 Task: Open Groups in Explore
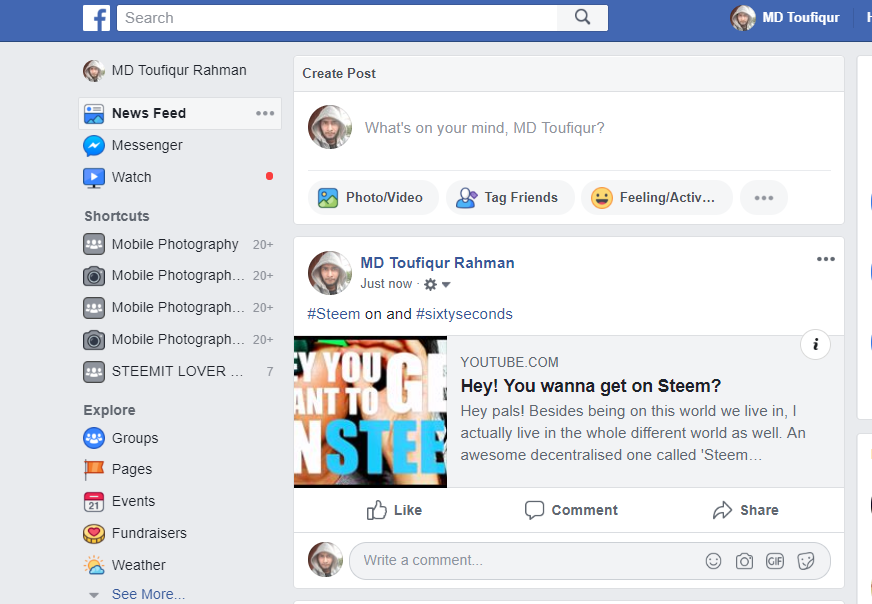coord(135,438)
